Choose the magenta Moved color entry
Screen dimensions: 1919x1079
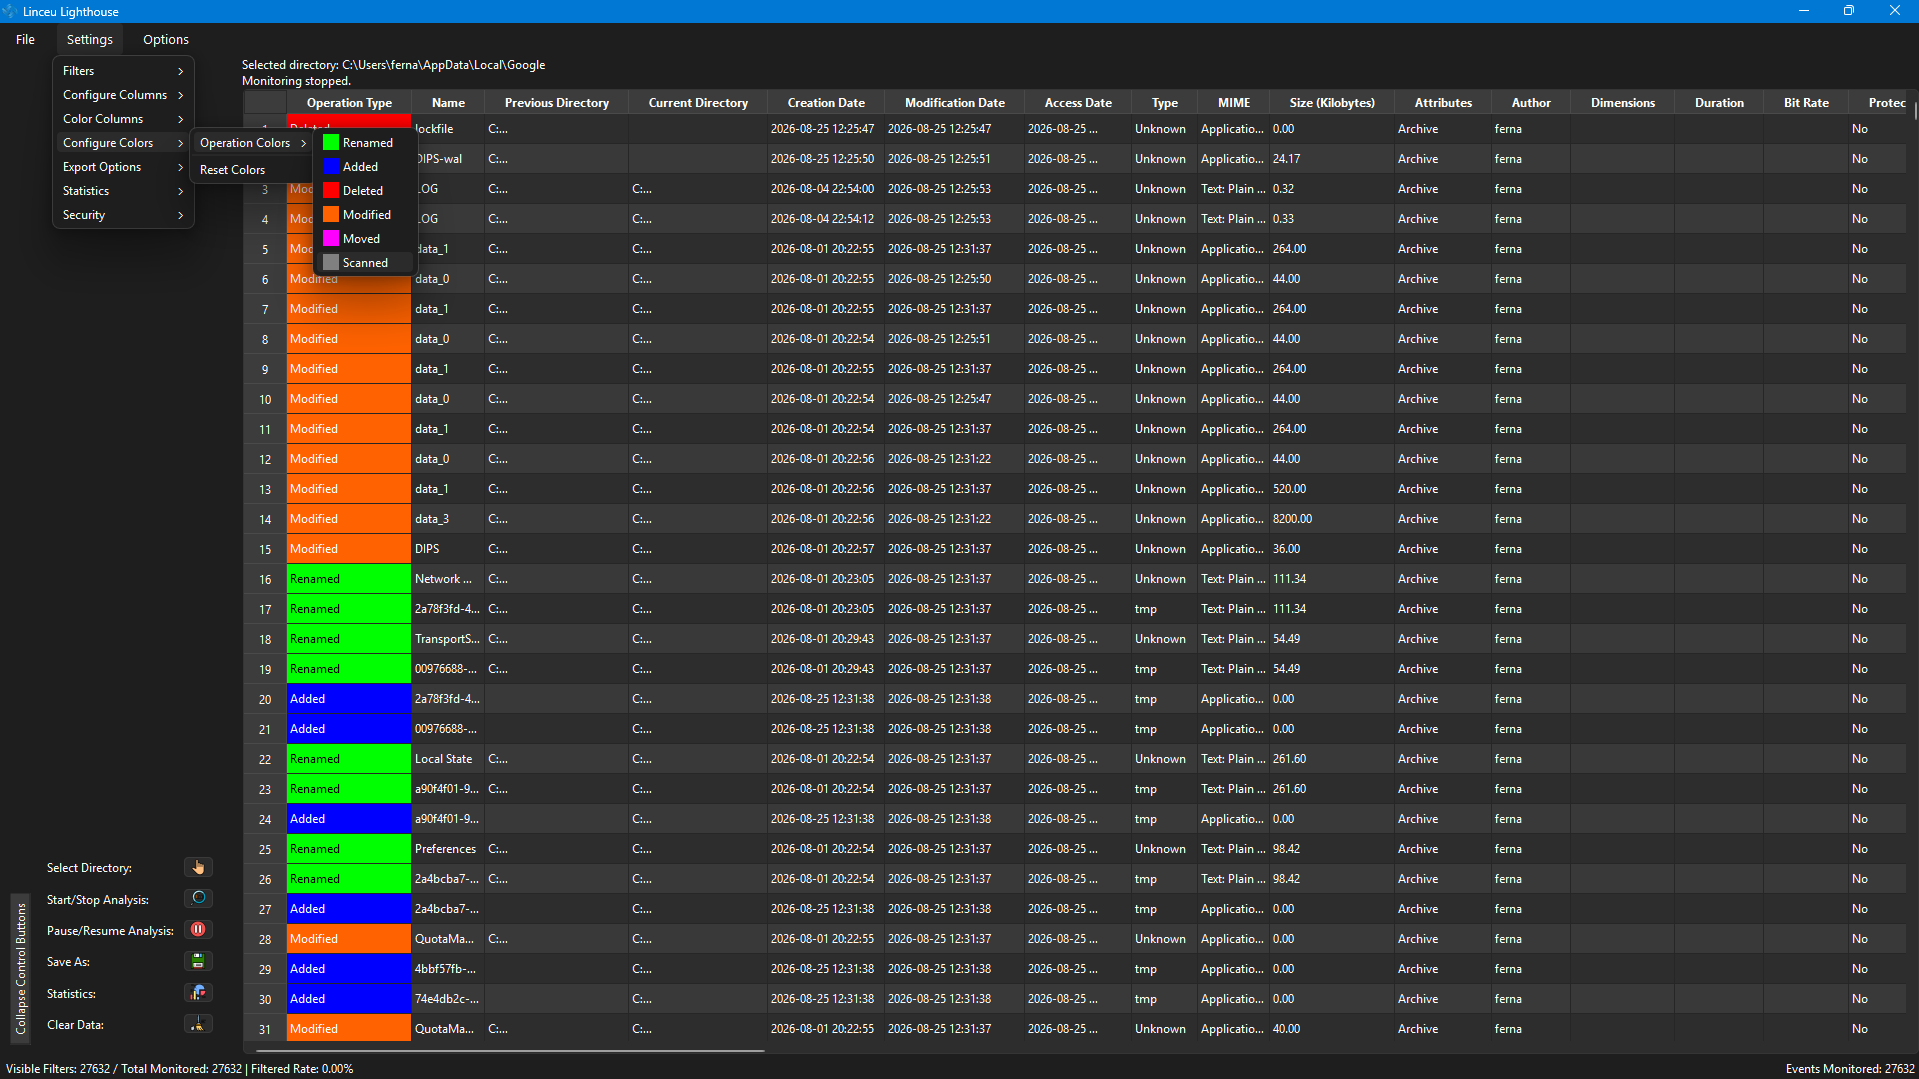(363, 239)
